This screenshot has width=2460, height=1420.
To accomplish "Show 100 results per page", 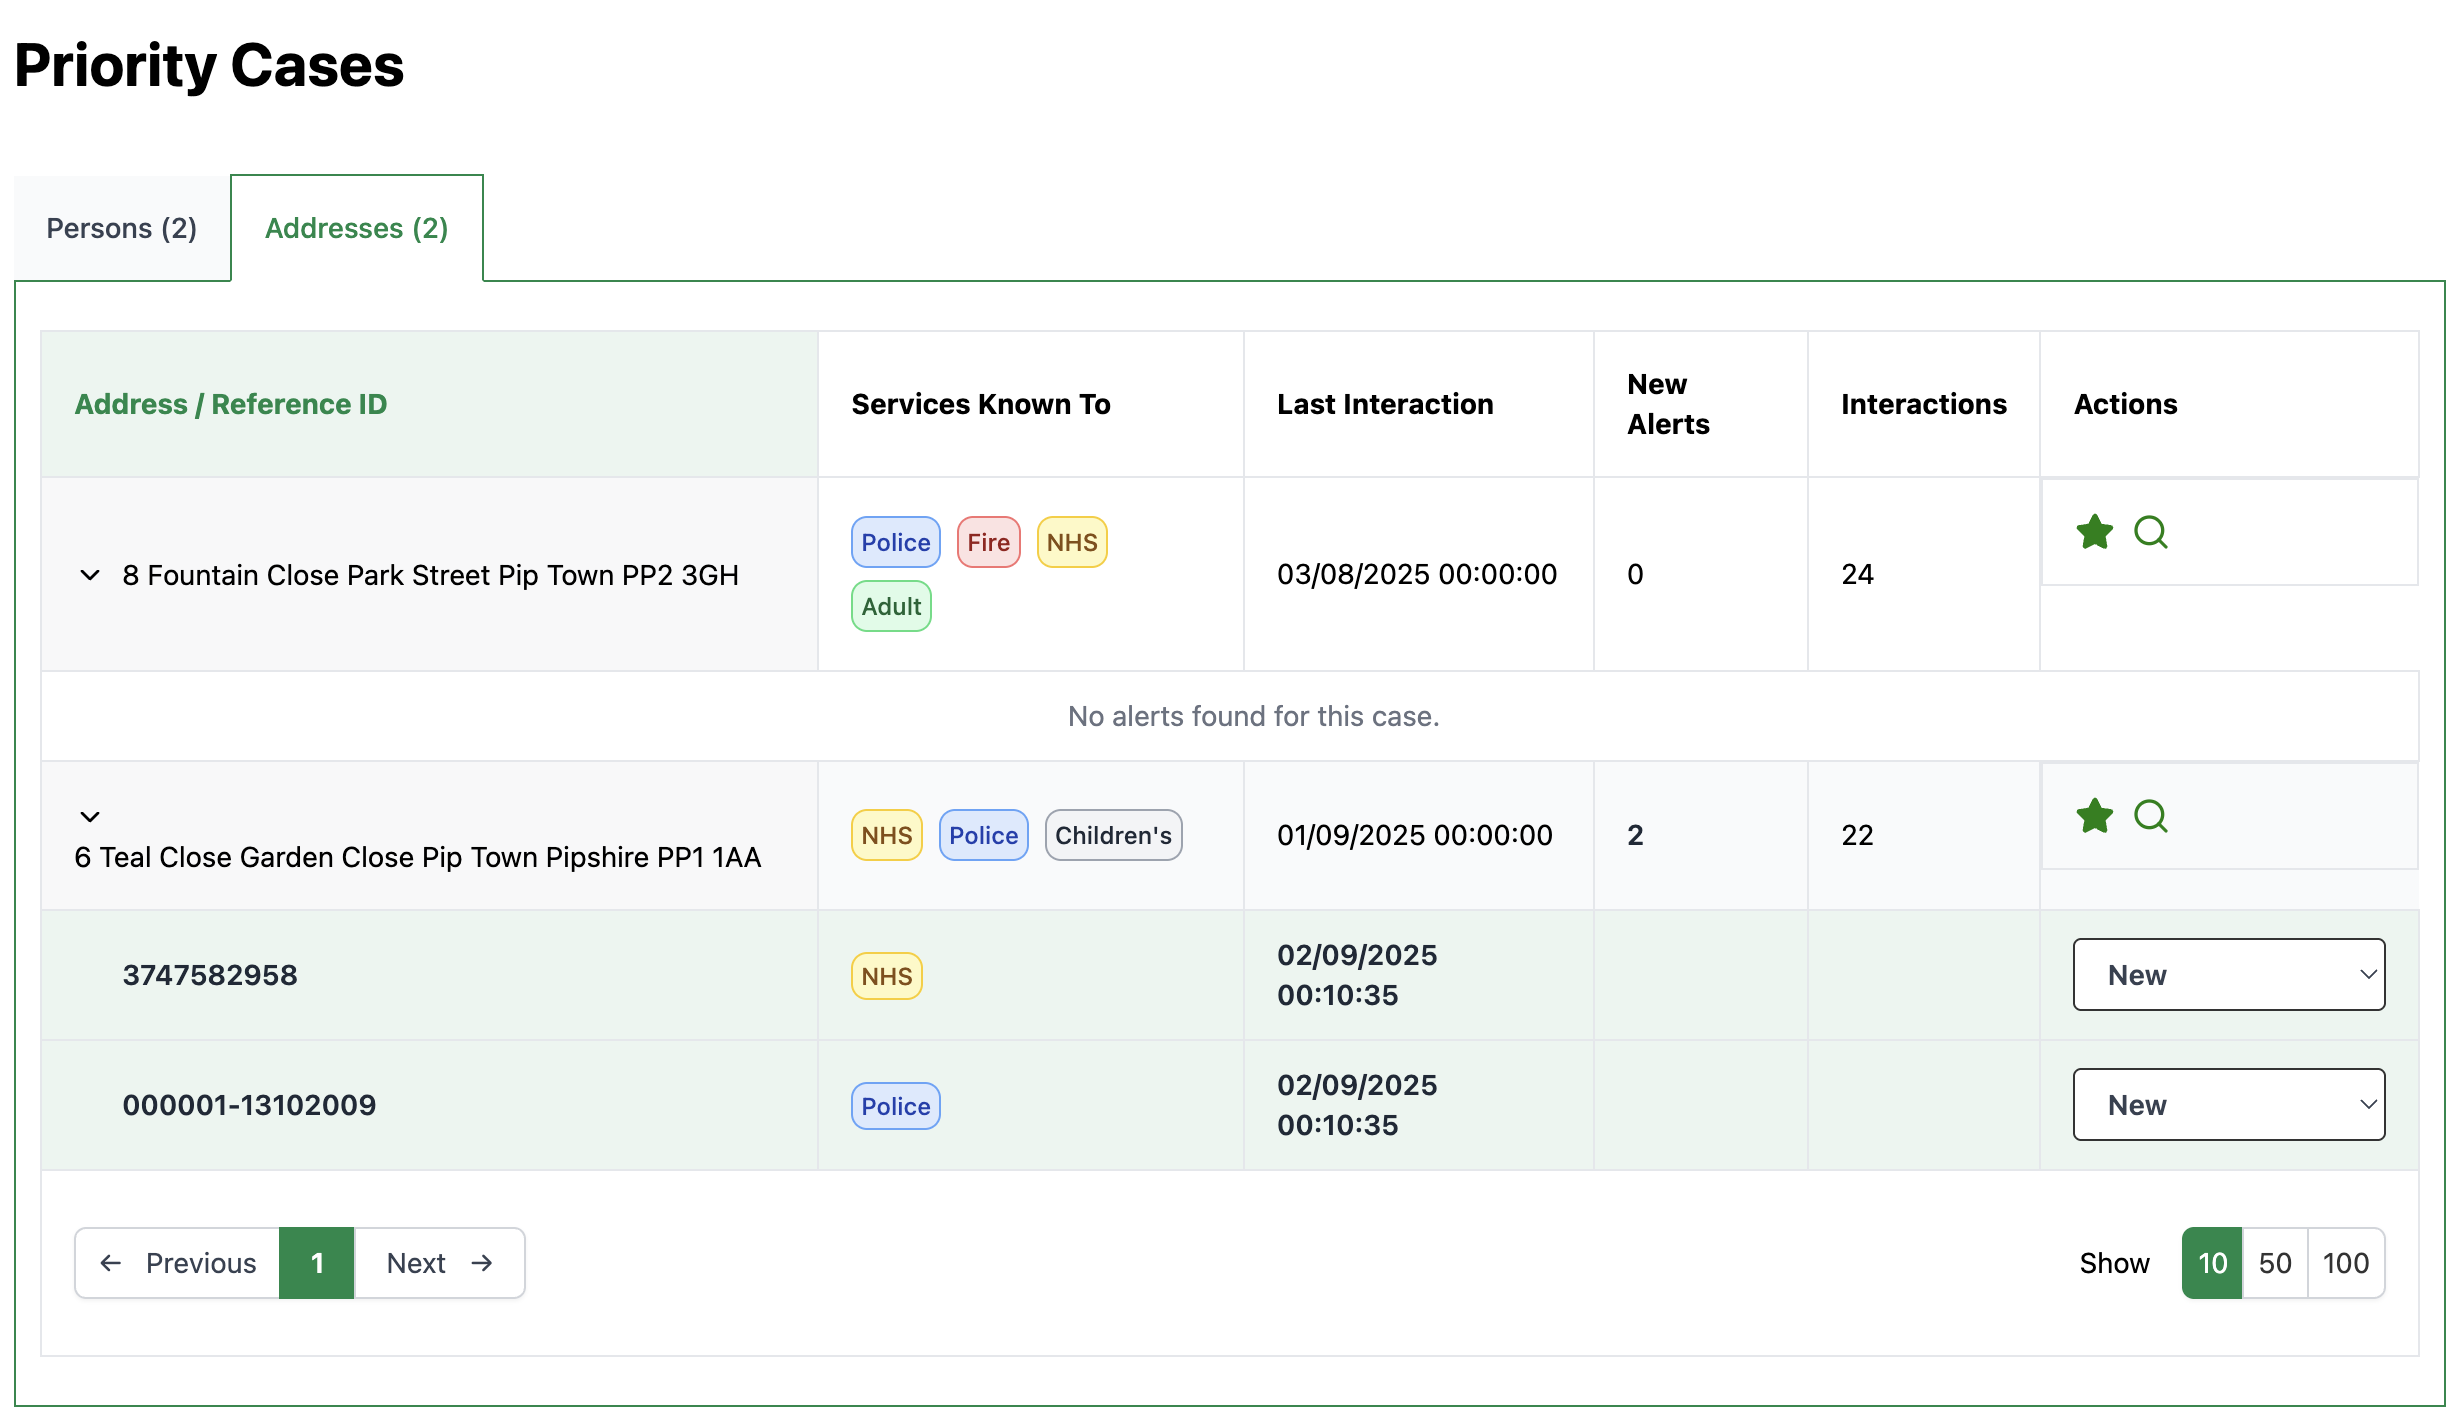I will pyautogui.click(x=2345, y=1263).
